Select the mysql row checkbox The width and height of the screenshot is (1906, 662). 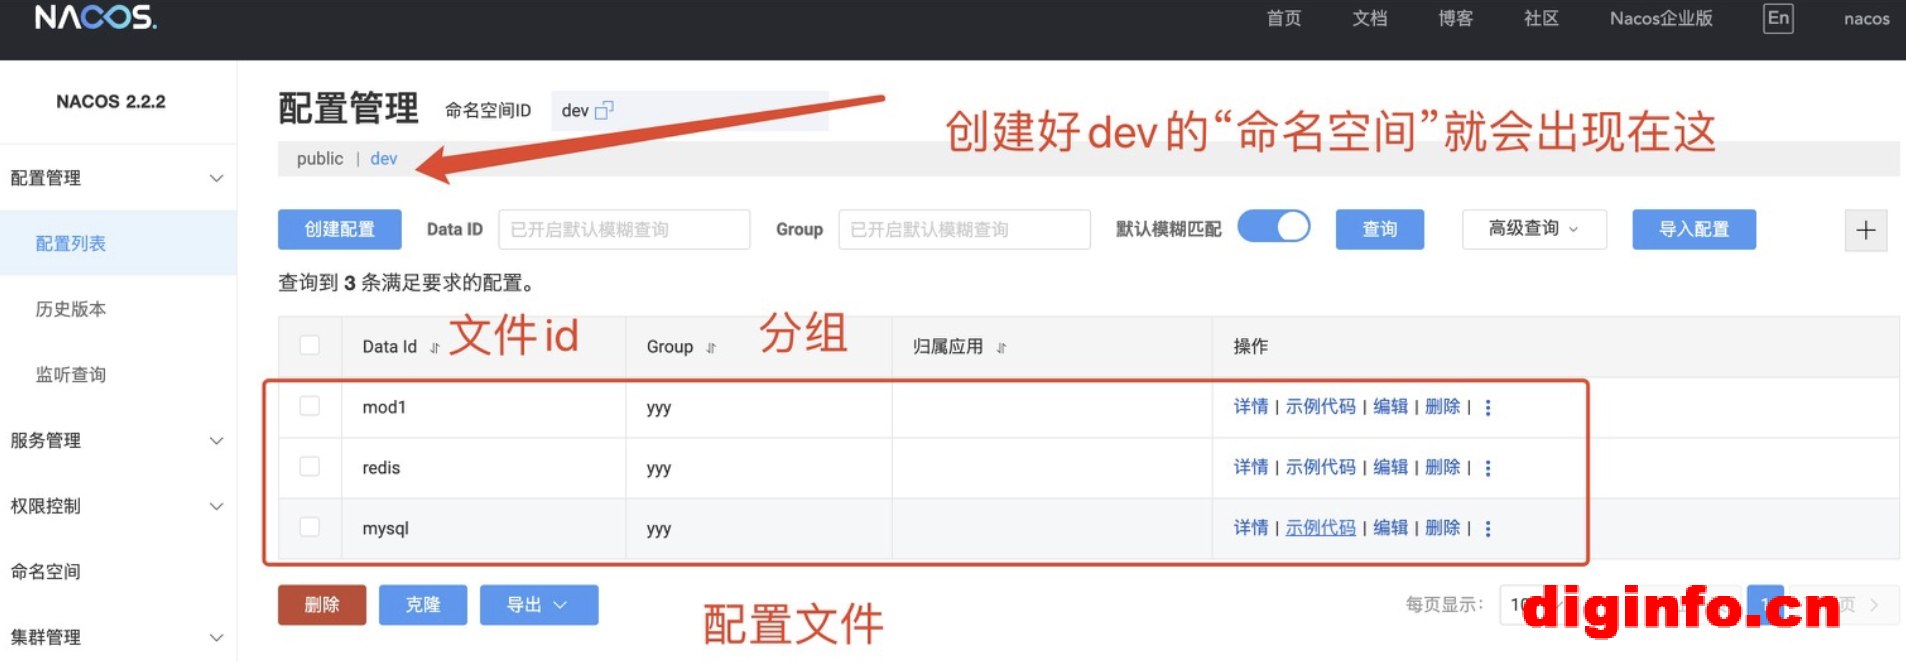point(310,527)
